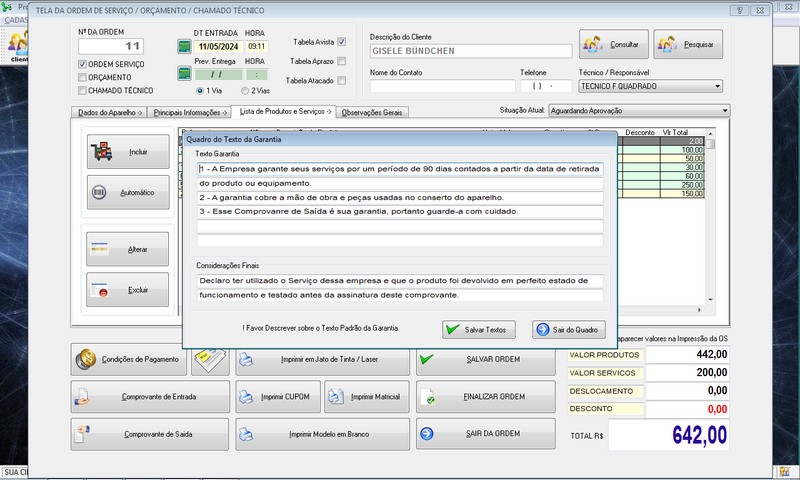
Task: Open Comprovante de Entrada
Action: pos(150,396)
